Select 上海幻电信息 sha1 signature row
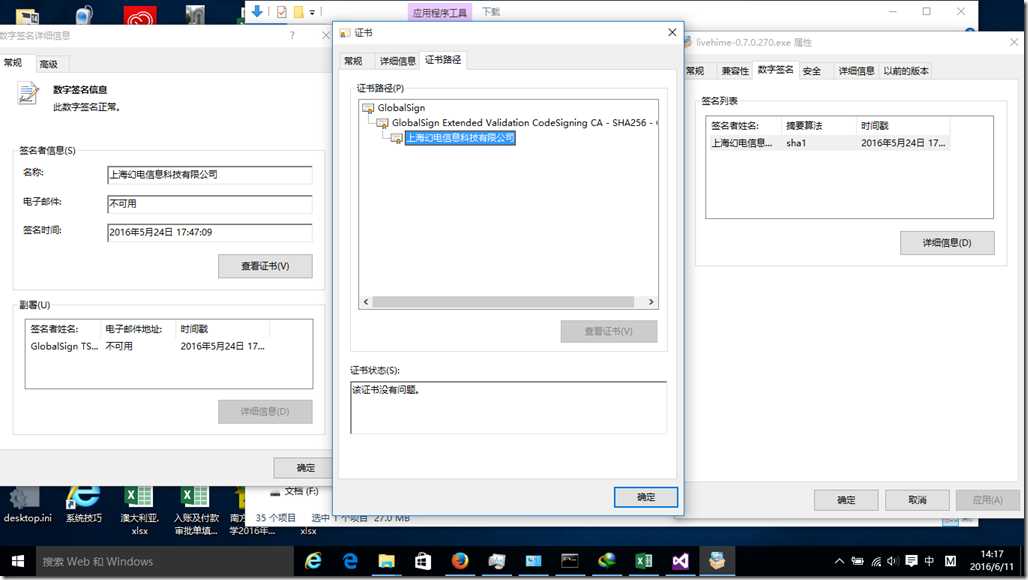Viewport: 1028px width, 580px height. coord(829,143)
